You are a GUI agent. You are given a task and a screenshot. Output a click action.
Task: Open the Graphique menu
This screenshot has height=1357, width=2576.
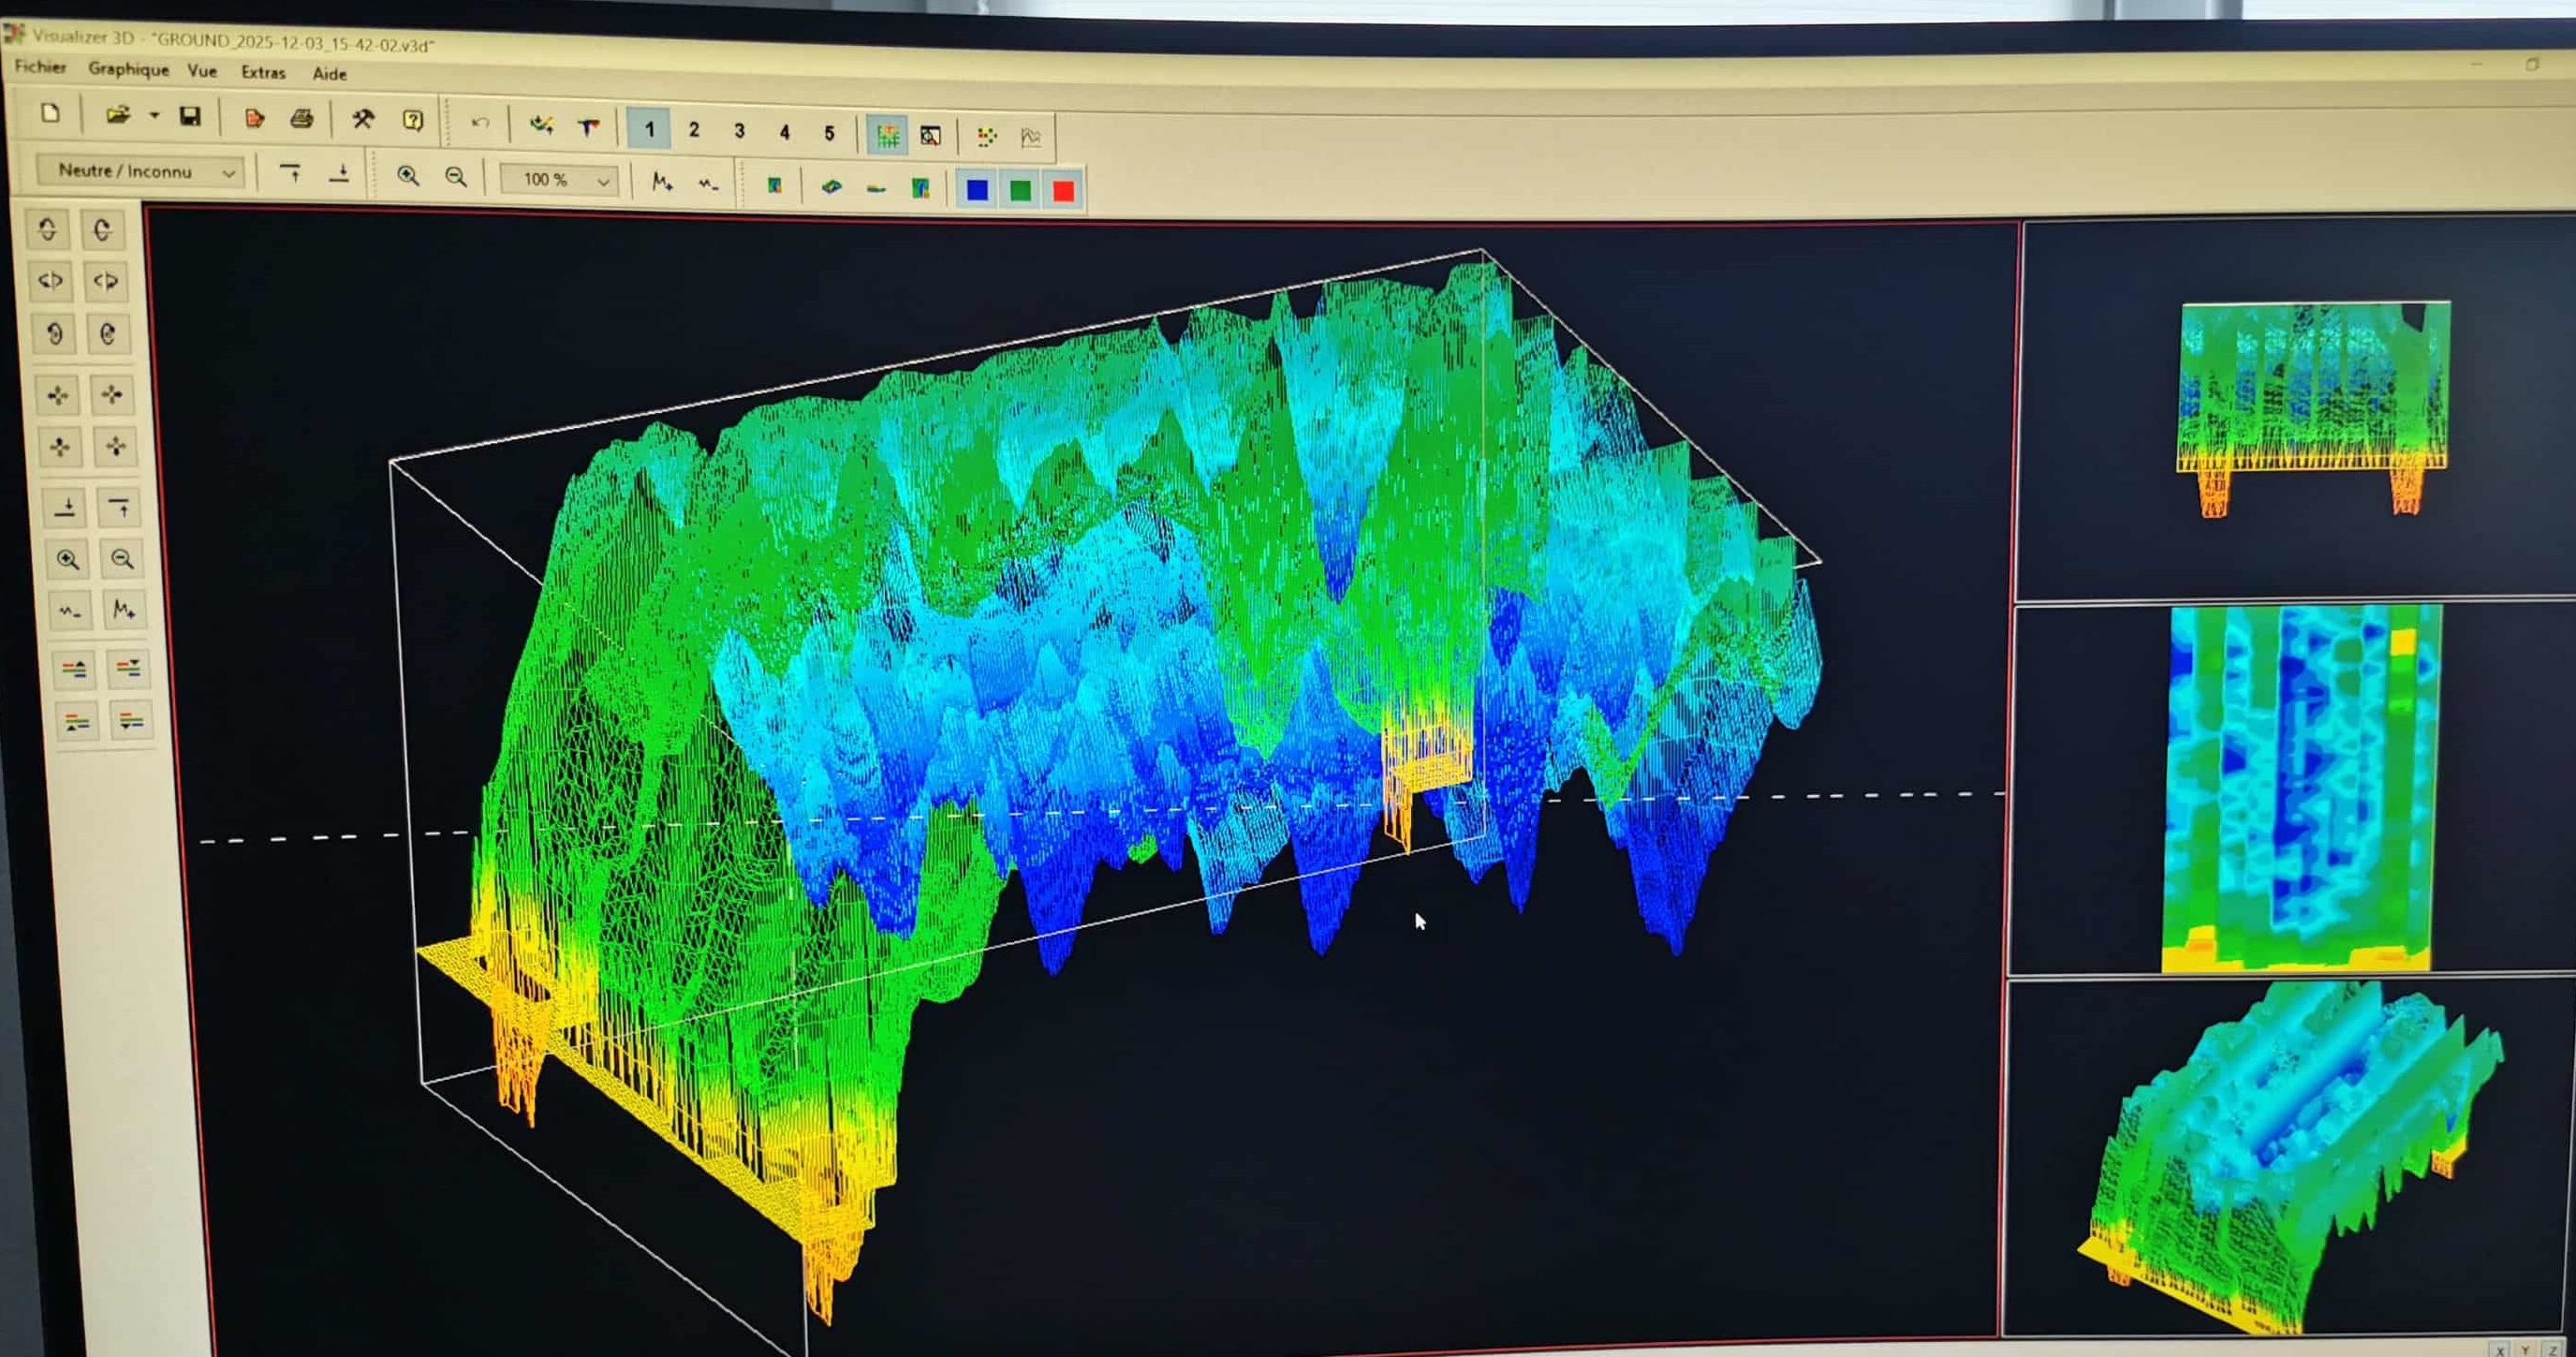128,69
